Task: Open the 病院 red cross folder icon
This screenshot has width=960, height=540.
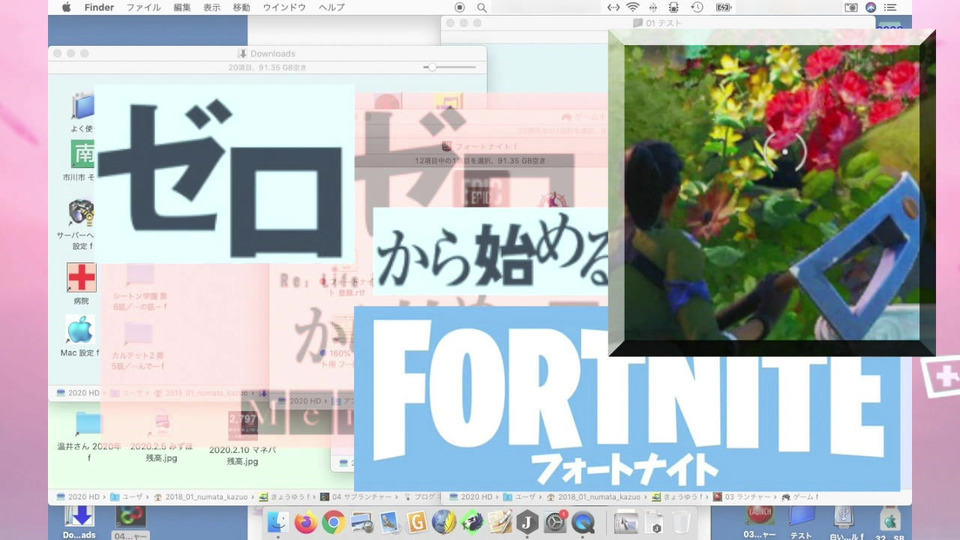Action: 81,278
